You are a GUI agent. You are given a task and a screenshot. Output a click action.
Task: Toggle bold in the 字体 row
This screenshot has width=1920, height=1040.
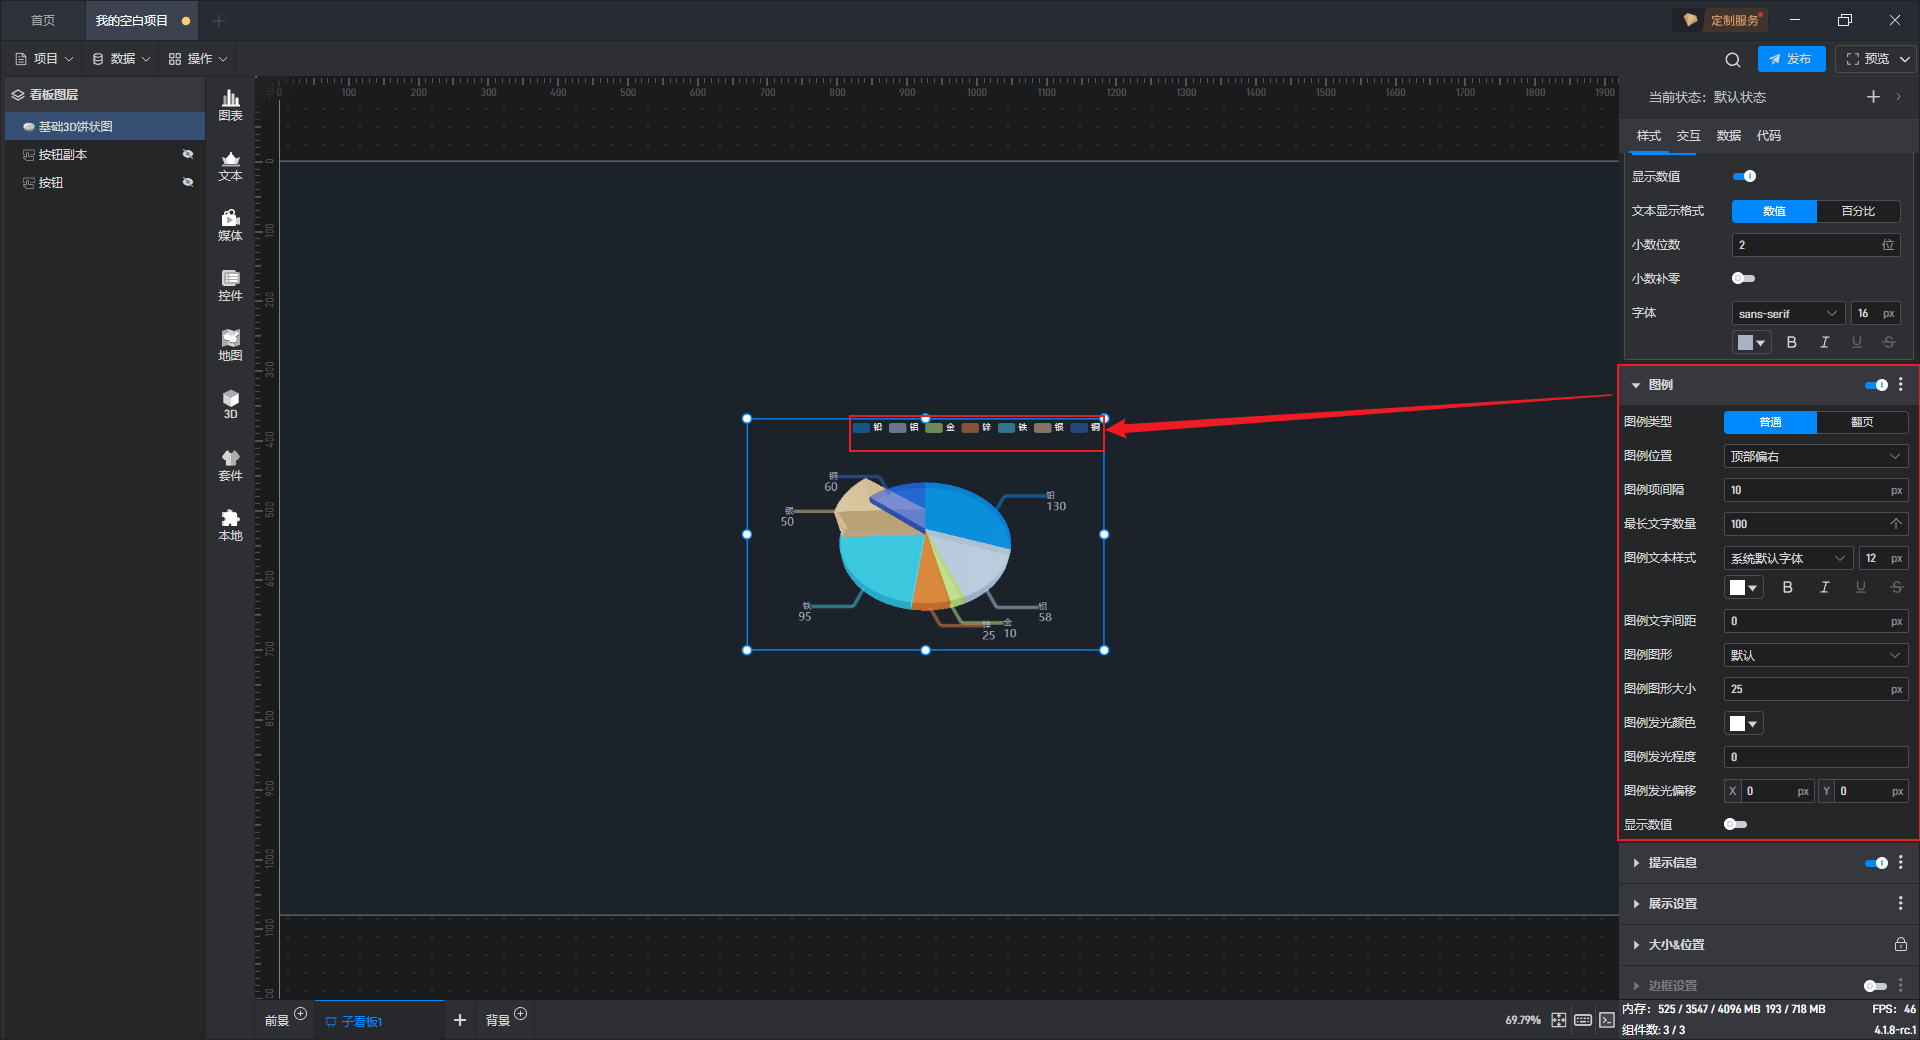[1792, 343]
